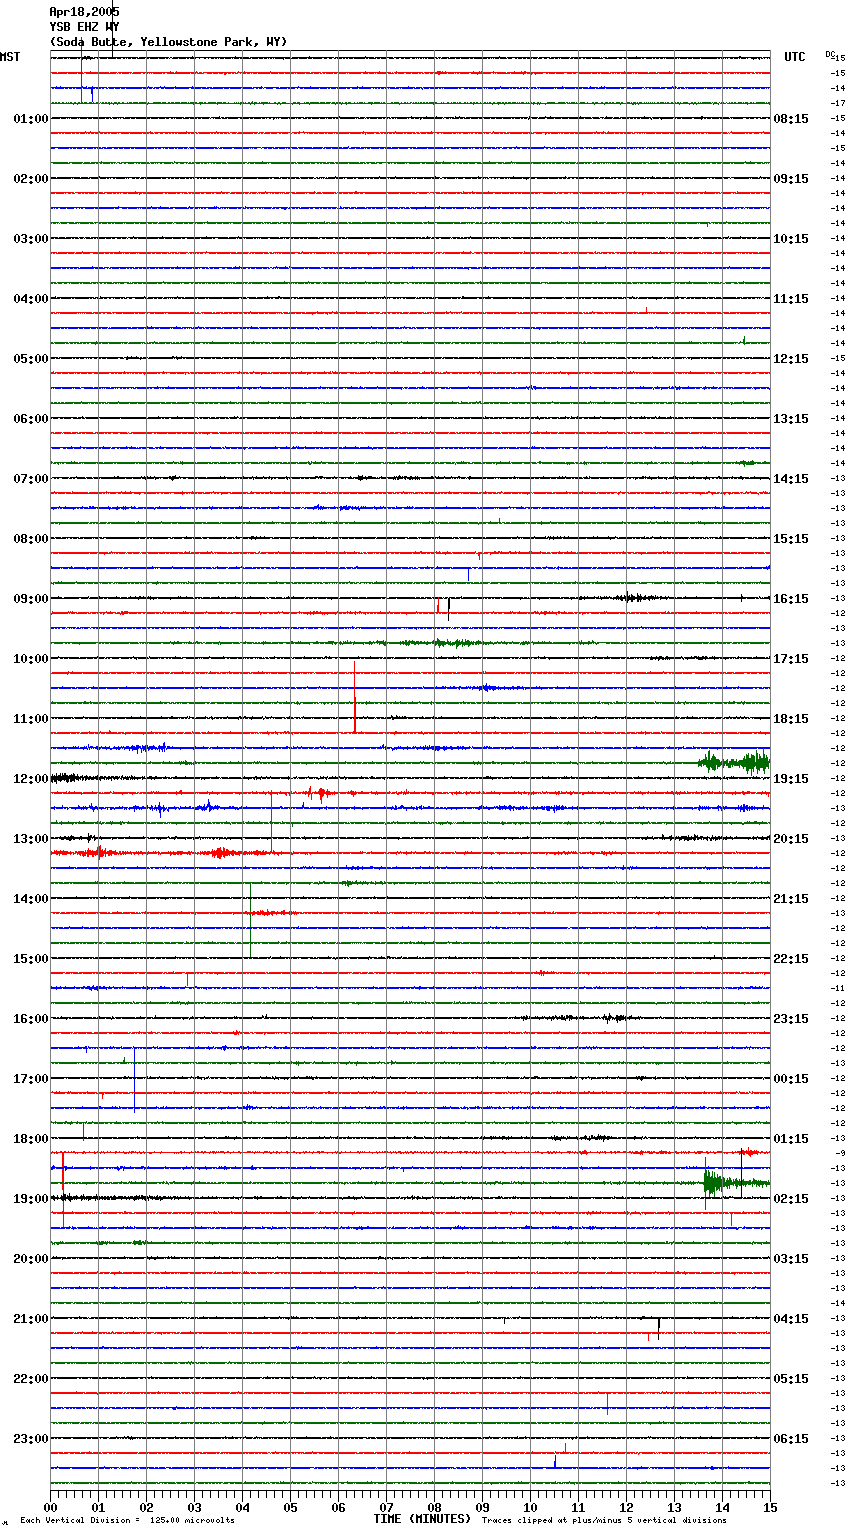850x1534 pixels.
Task: Click the Soda Butte, Yellowstone Park location title
Action: (168, 42)
